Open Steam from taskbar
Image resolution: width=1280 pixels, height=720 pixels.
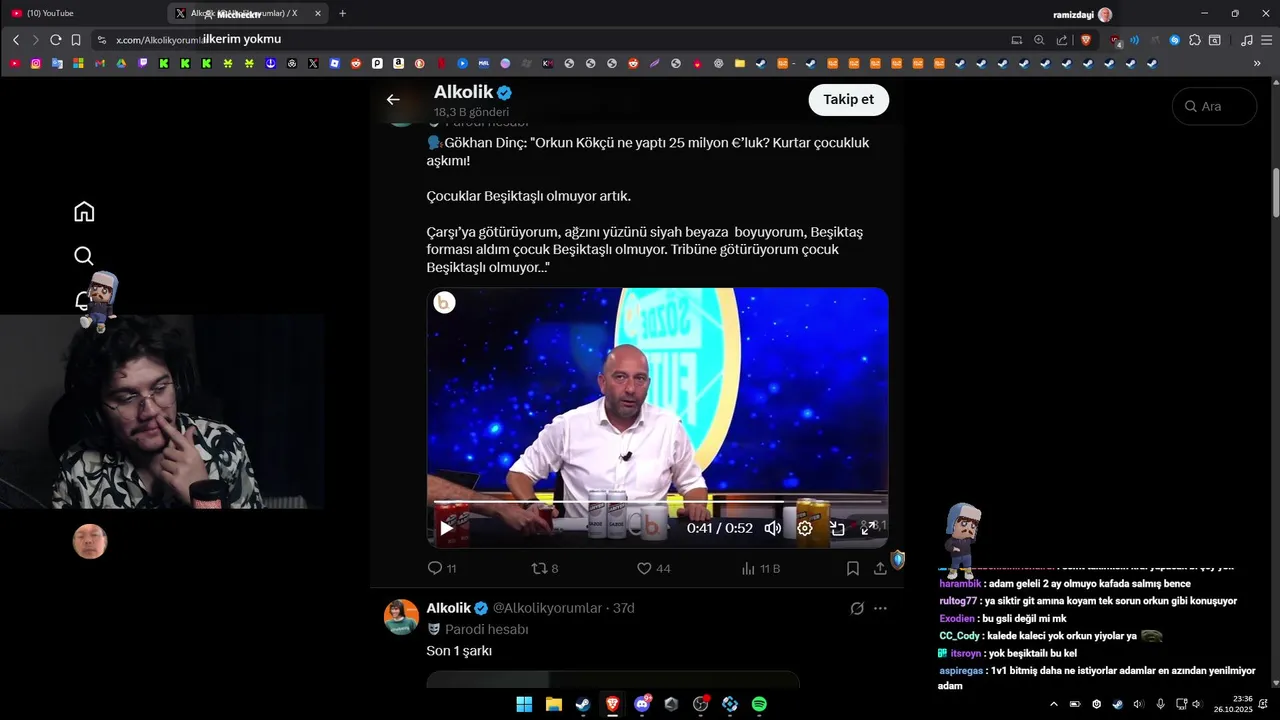[x=582, y=704]
